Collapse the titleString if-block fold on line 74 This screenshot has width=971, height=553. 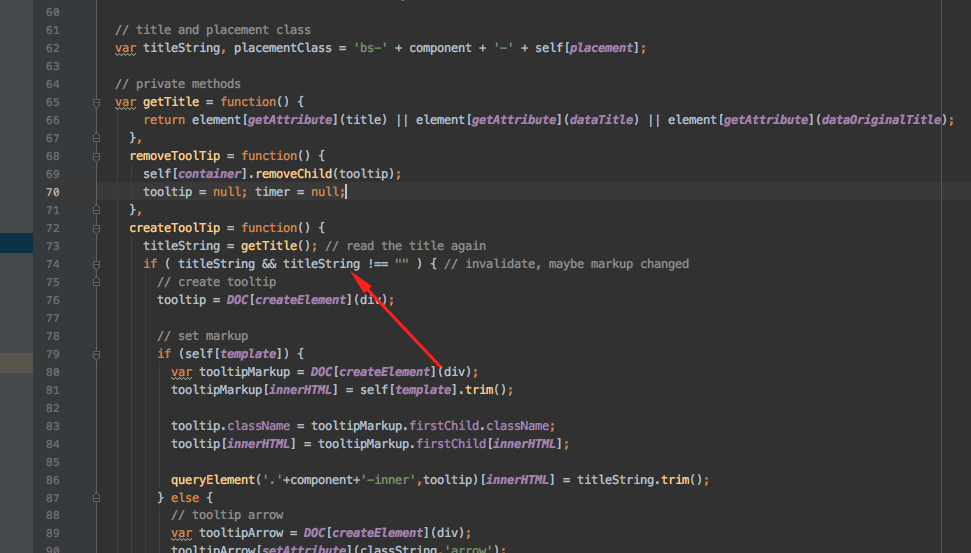97,264
